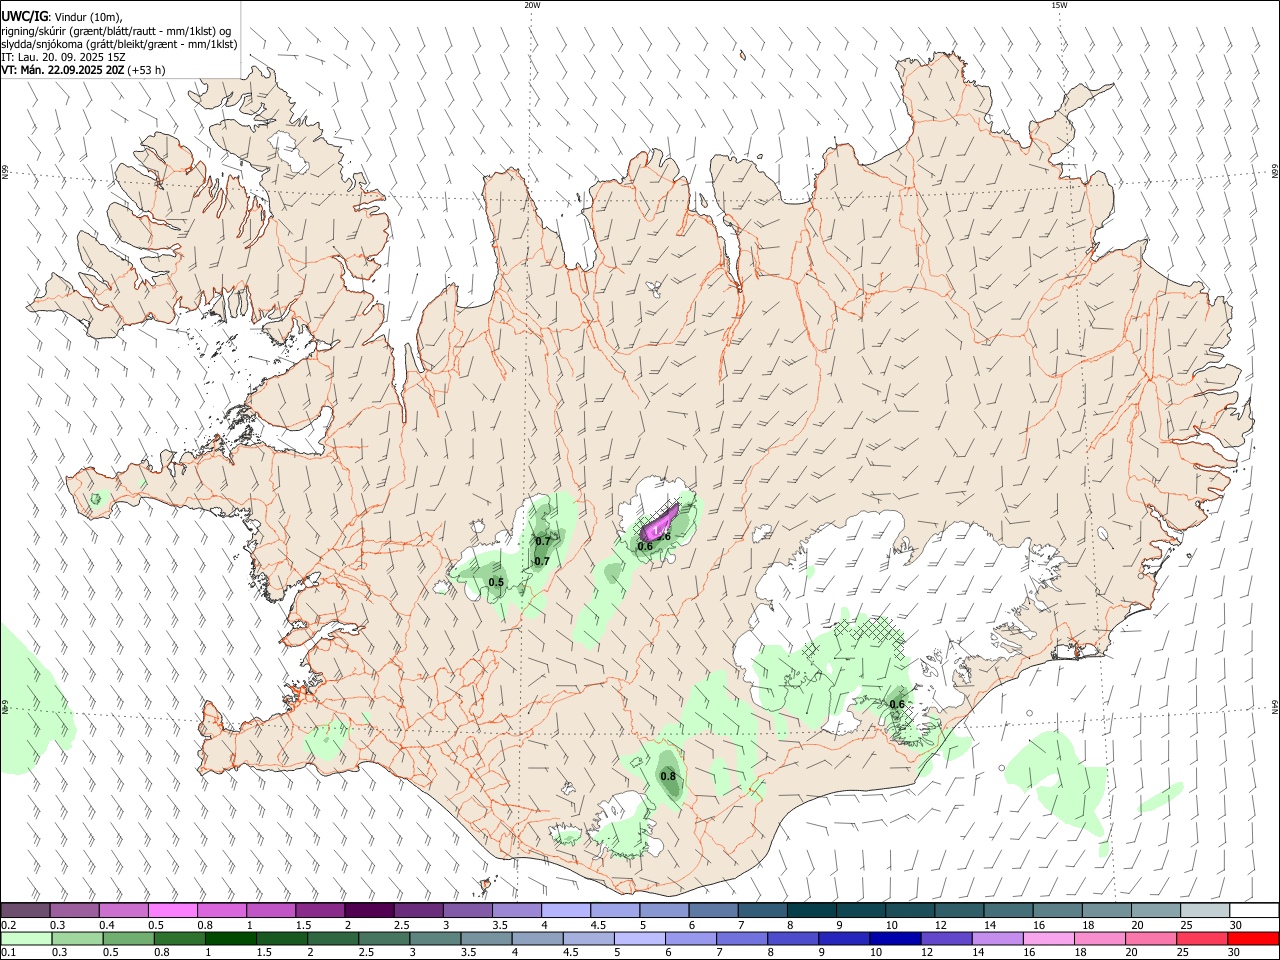Click the 0.8 value label on the map
Image resolution: width=1280 pixels, height=960 pixels.
point(668,776)
